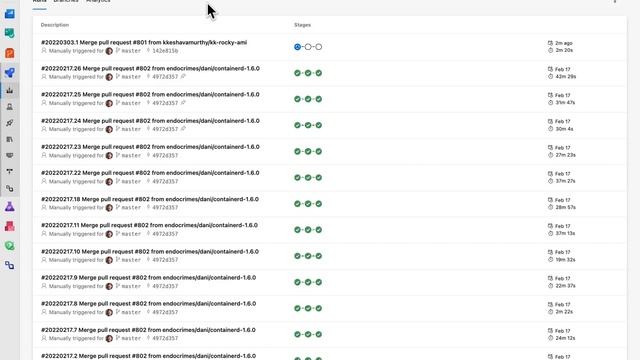Image resolution: width=640 pixels, height=360 pixels.
Task: Click the third green stage of run #20220217.10
Action: tap(318, 256)
